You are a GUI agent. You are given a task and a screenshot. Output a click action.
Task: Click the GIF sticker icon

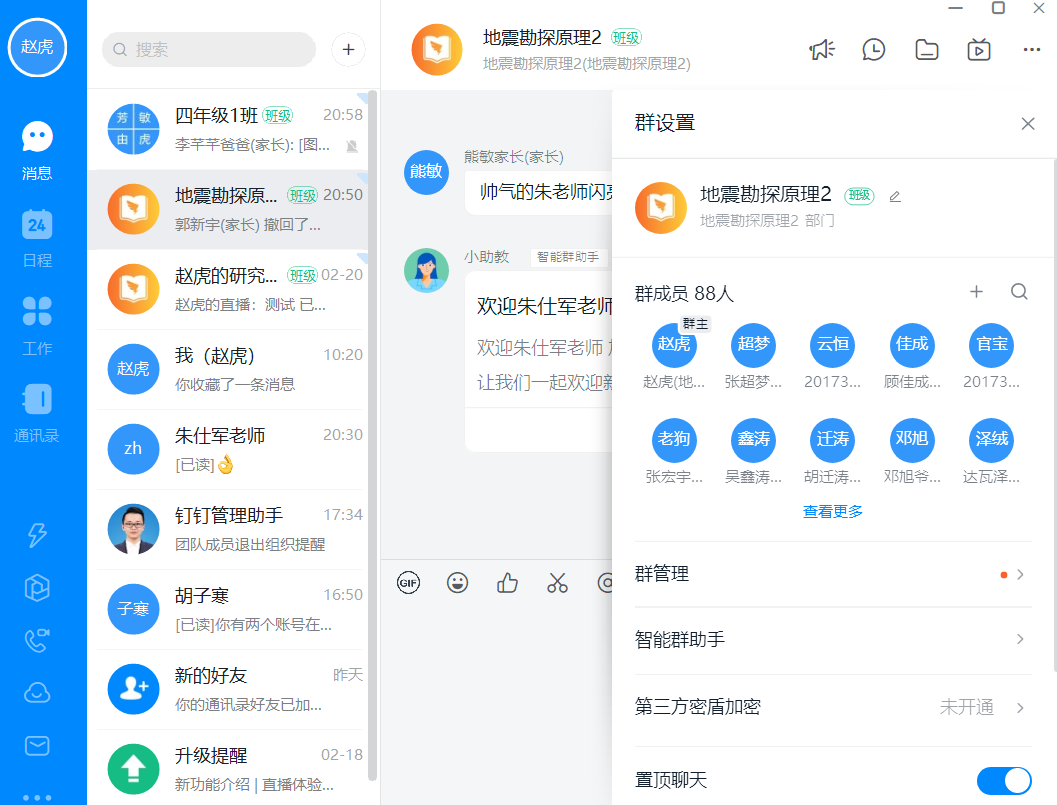408,583
